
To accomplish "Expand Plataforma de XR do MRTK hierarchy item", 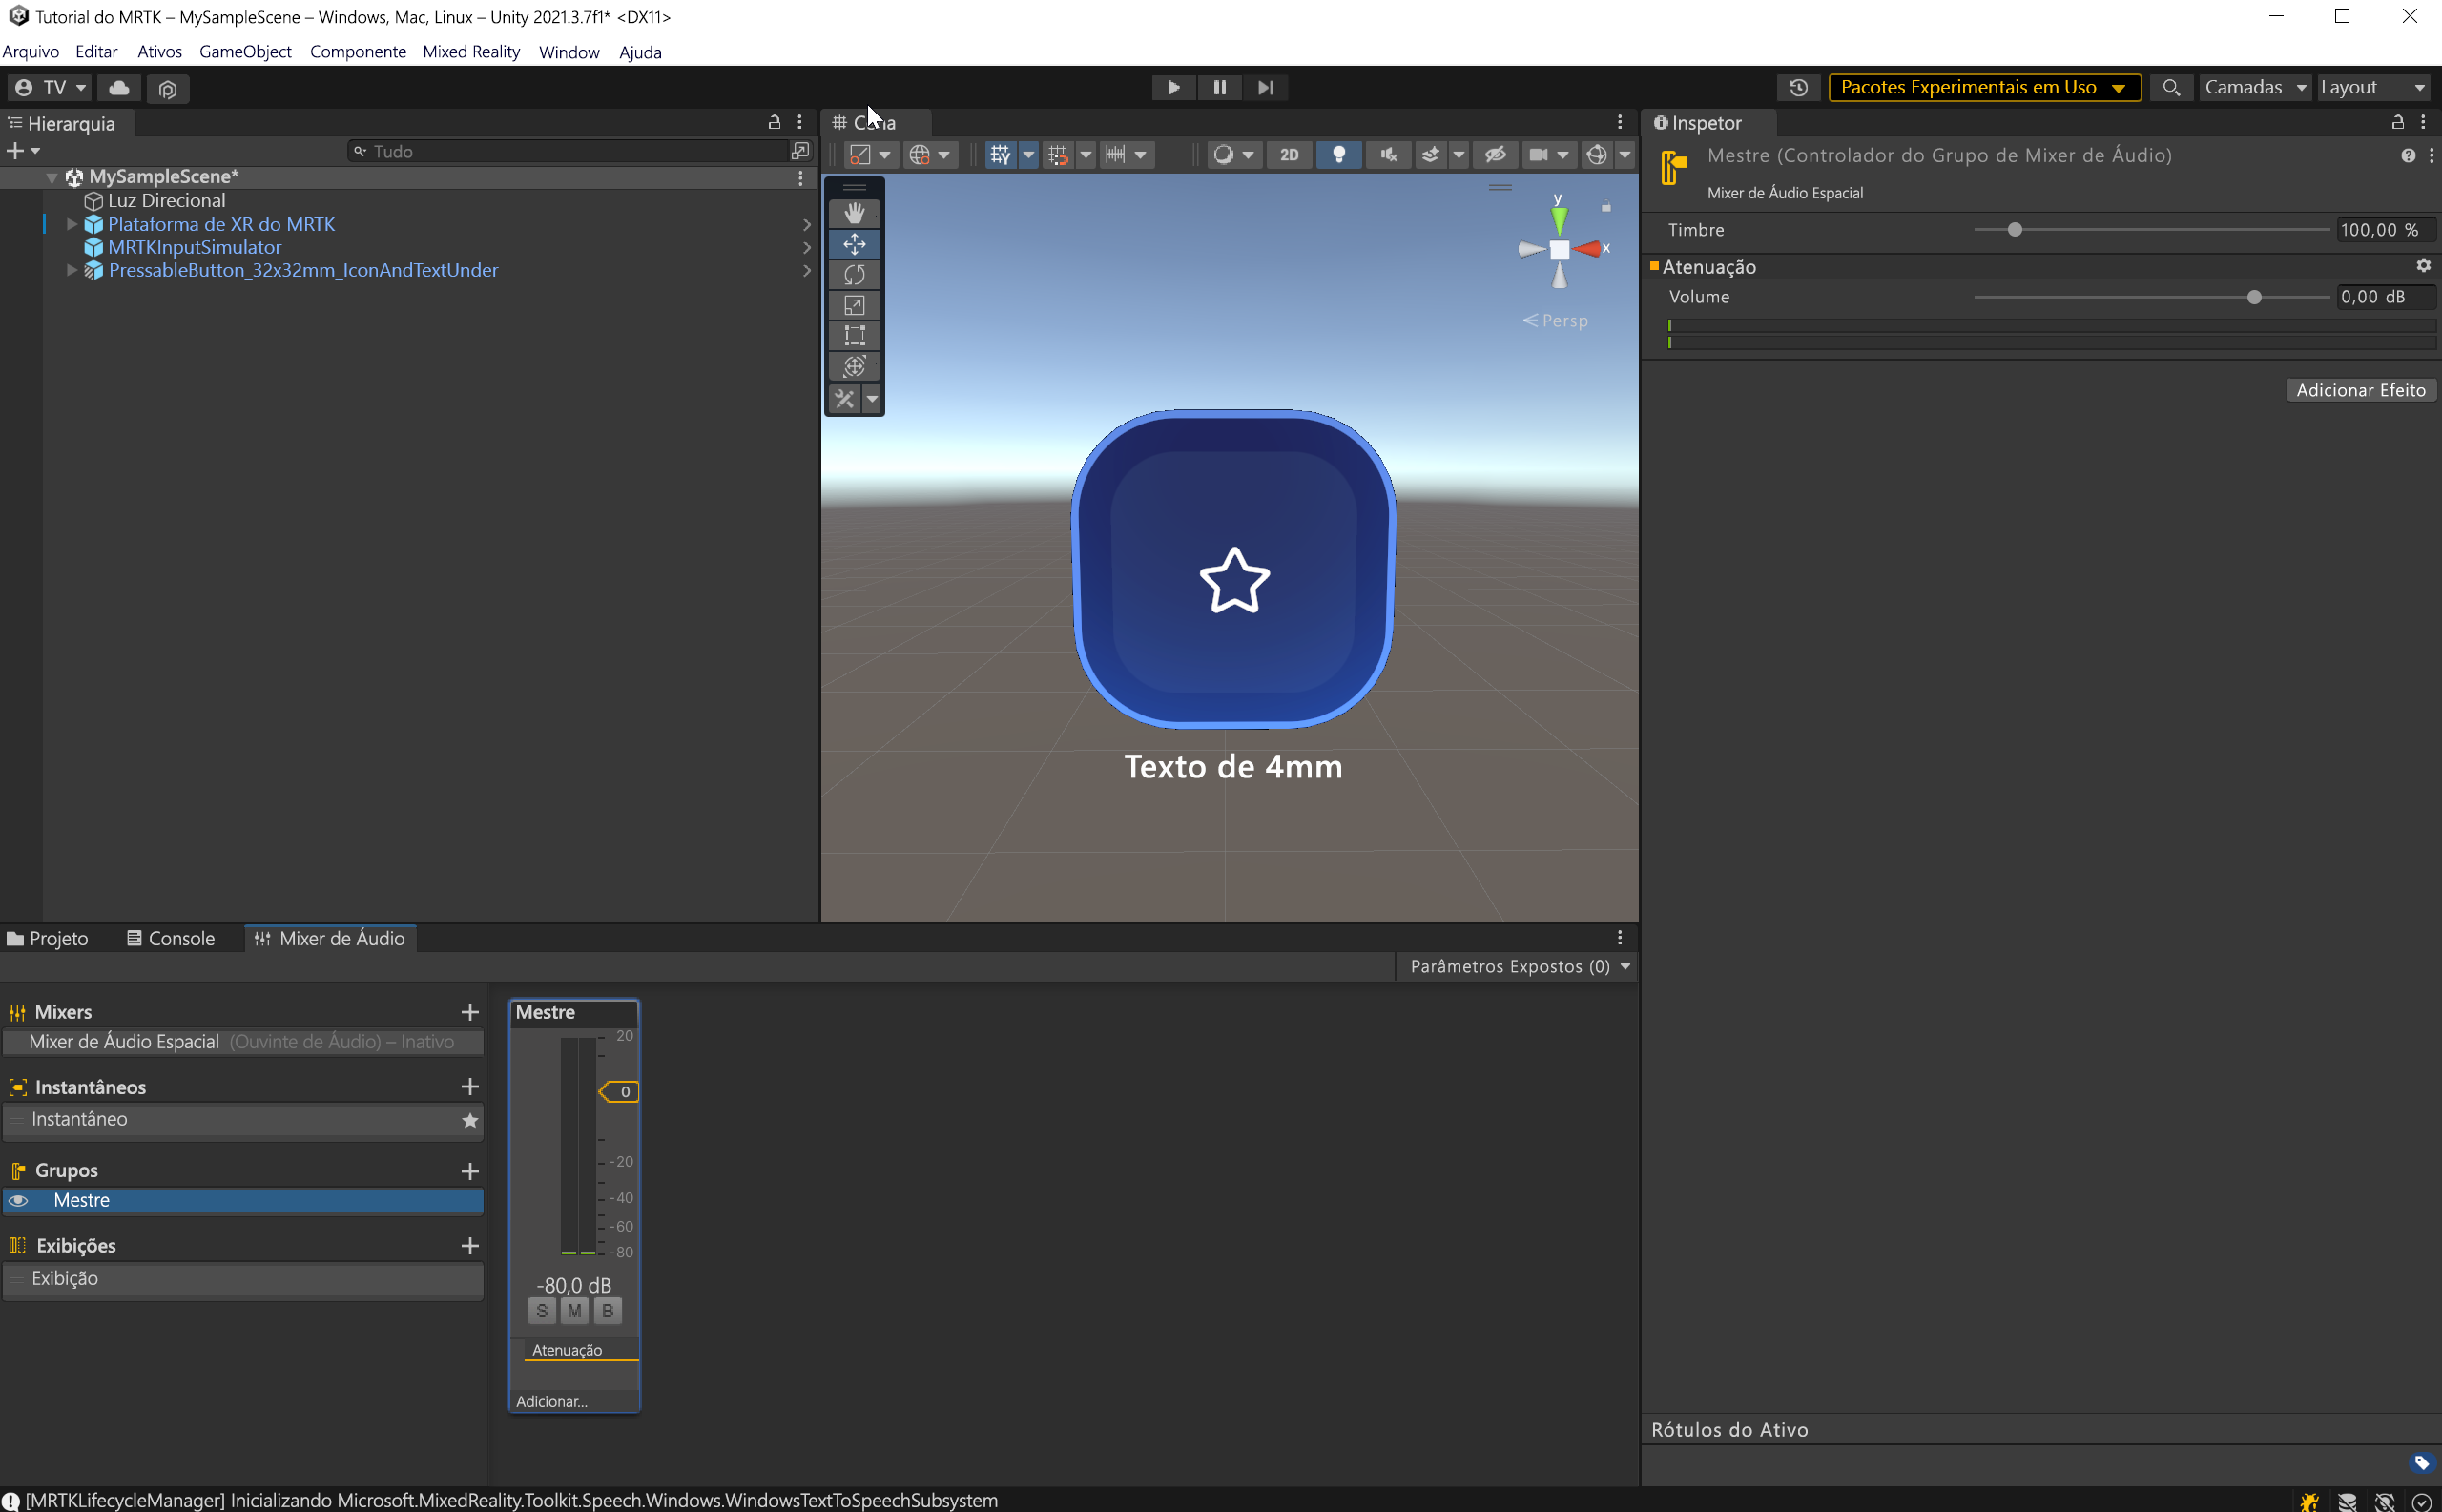I will pos(71,224).
